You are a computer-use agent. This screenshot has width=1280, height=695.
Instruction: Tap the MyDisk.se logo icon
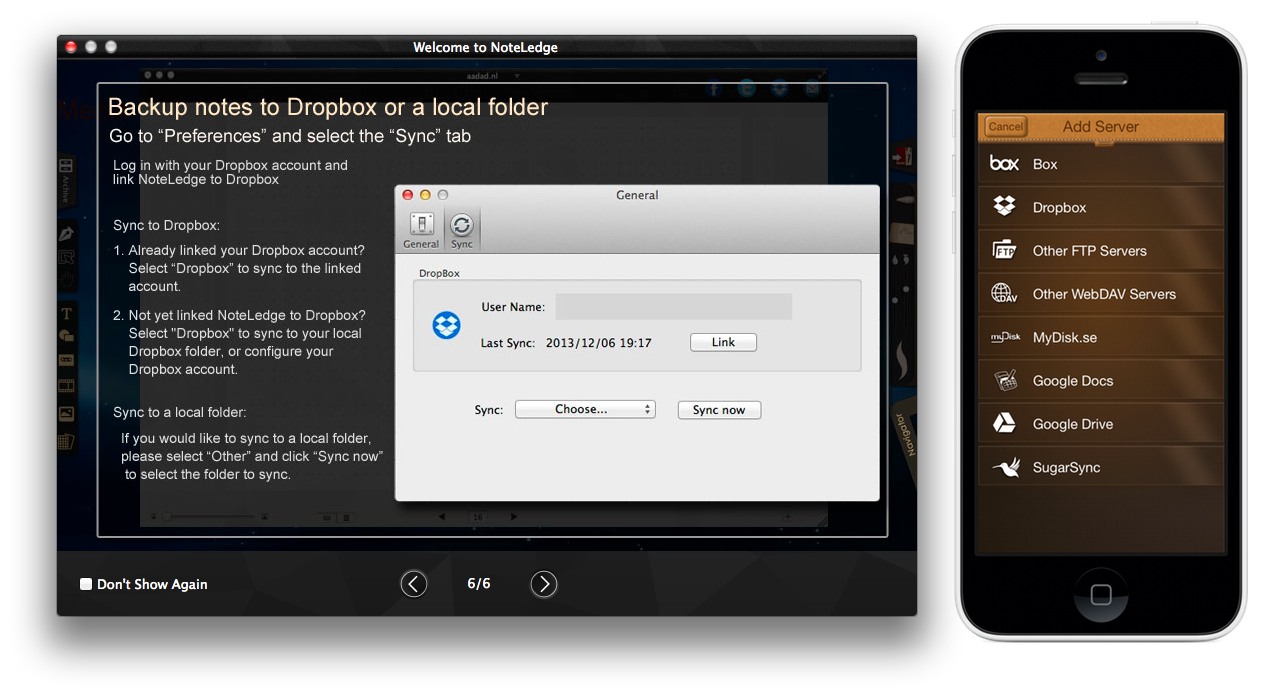point(1005,337)
